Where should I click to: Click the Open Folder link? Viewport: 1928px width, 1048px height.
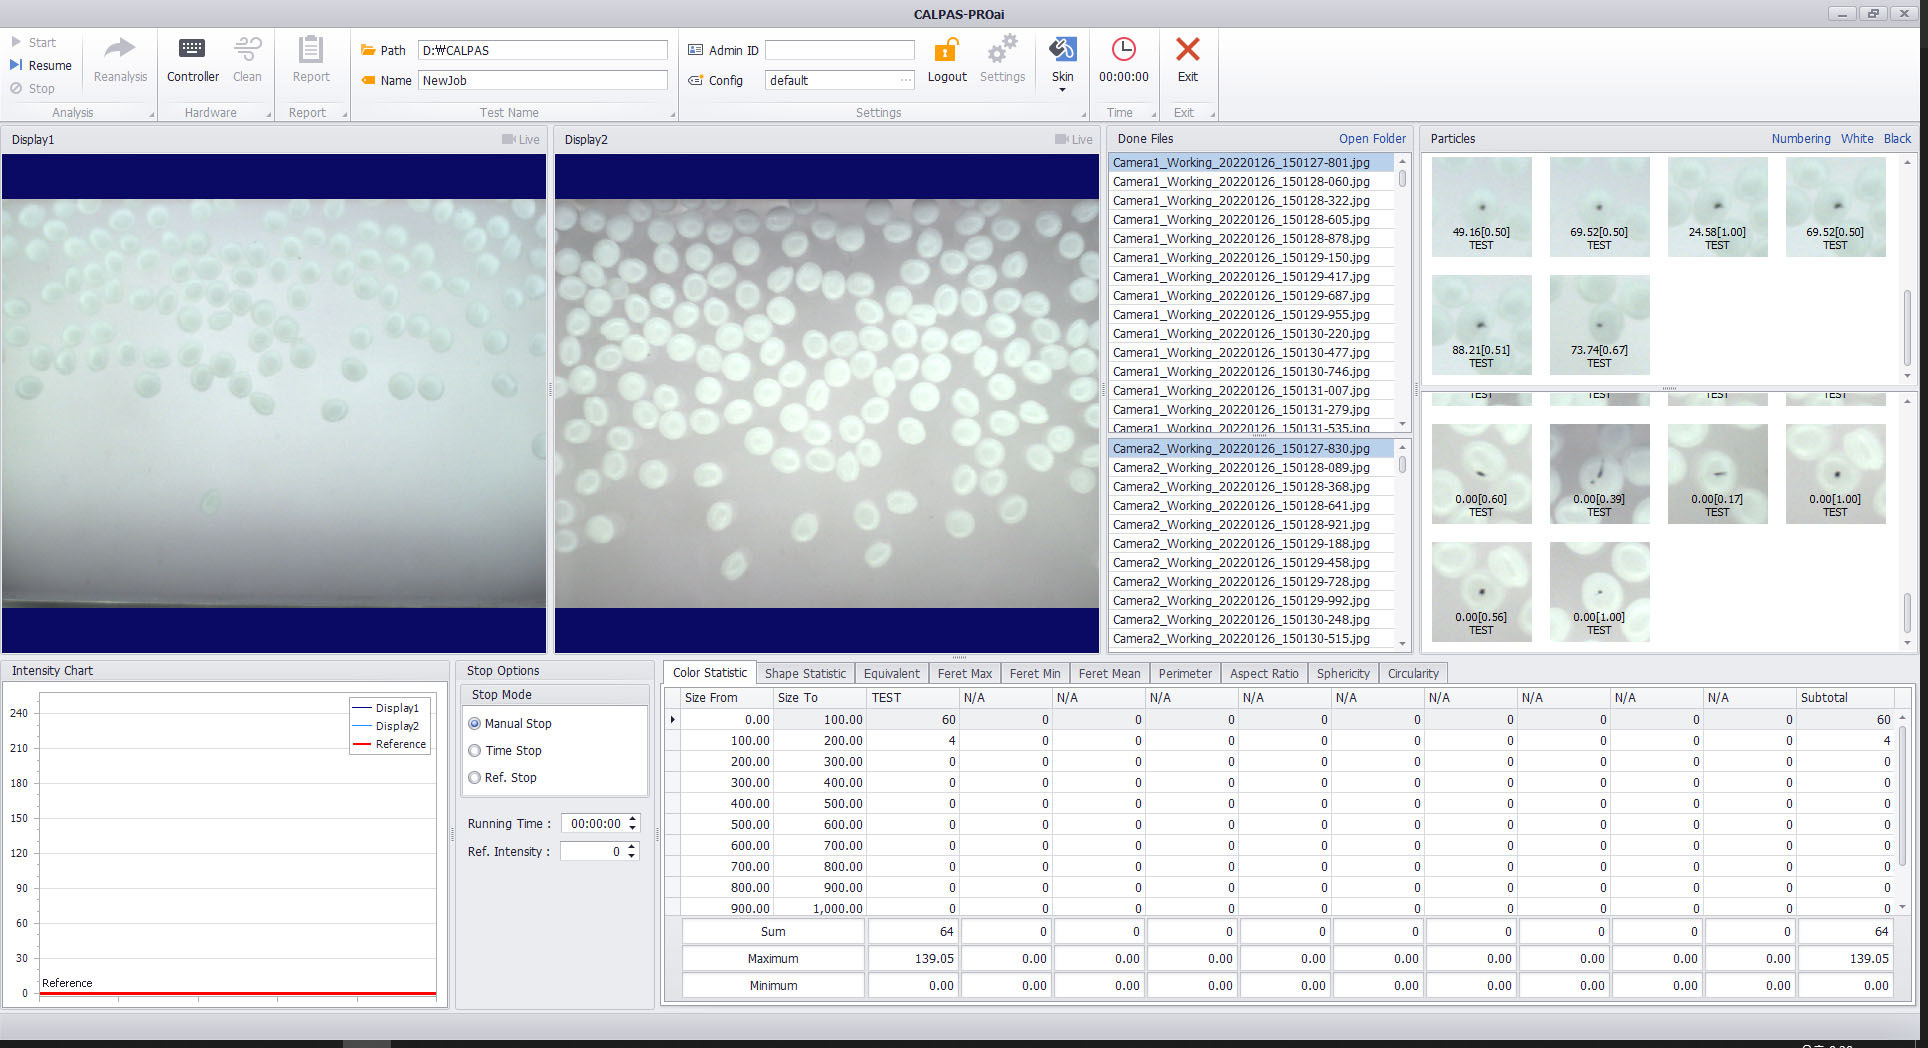point(1372,139)
